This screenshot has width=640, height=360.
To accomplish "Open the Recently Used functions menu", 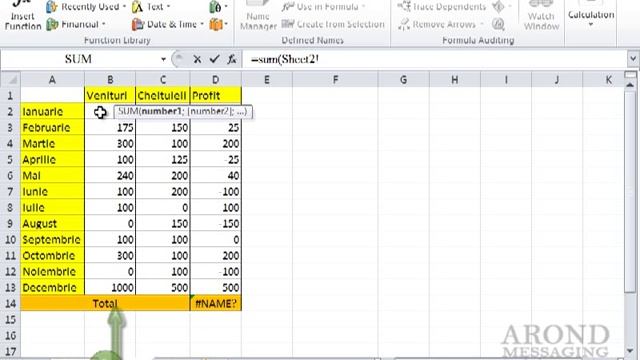I will coord(86,7).
